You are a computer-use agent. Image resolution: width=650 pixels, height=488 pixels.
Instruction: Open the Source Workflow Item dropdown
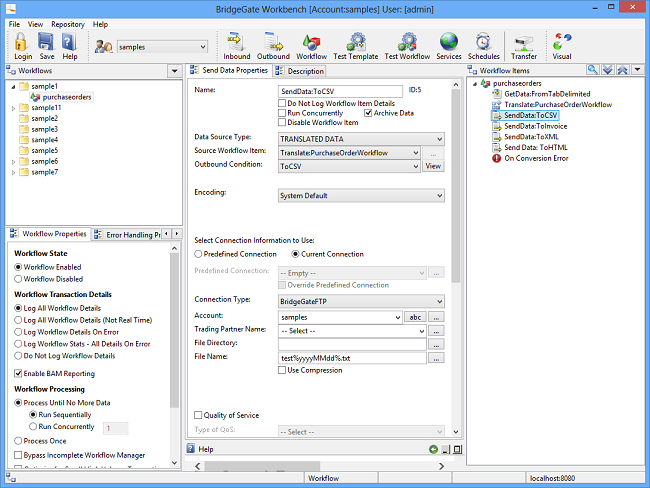(x=349, y=153)
